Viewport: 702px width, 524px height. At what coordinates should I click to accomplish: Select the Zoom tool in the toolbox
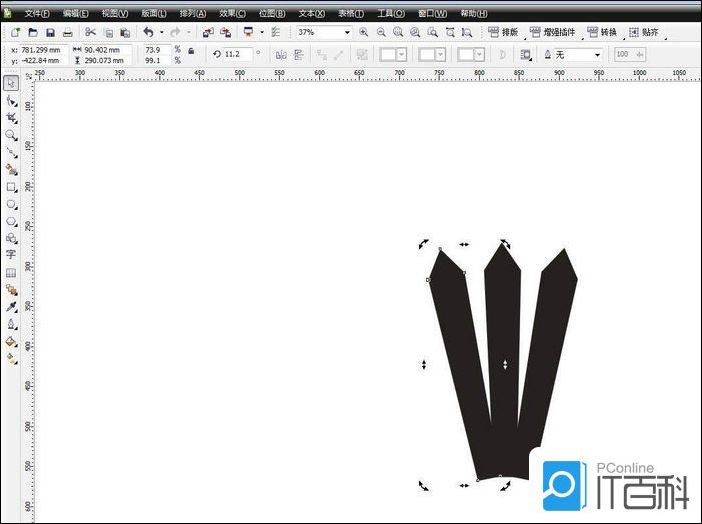pyautogui.click(x=11, y=134)
